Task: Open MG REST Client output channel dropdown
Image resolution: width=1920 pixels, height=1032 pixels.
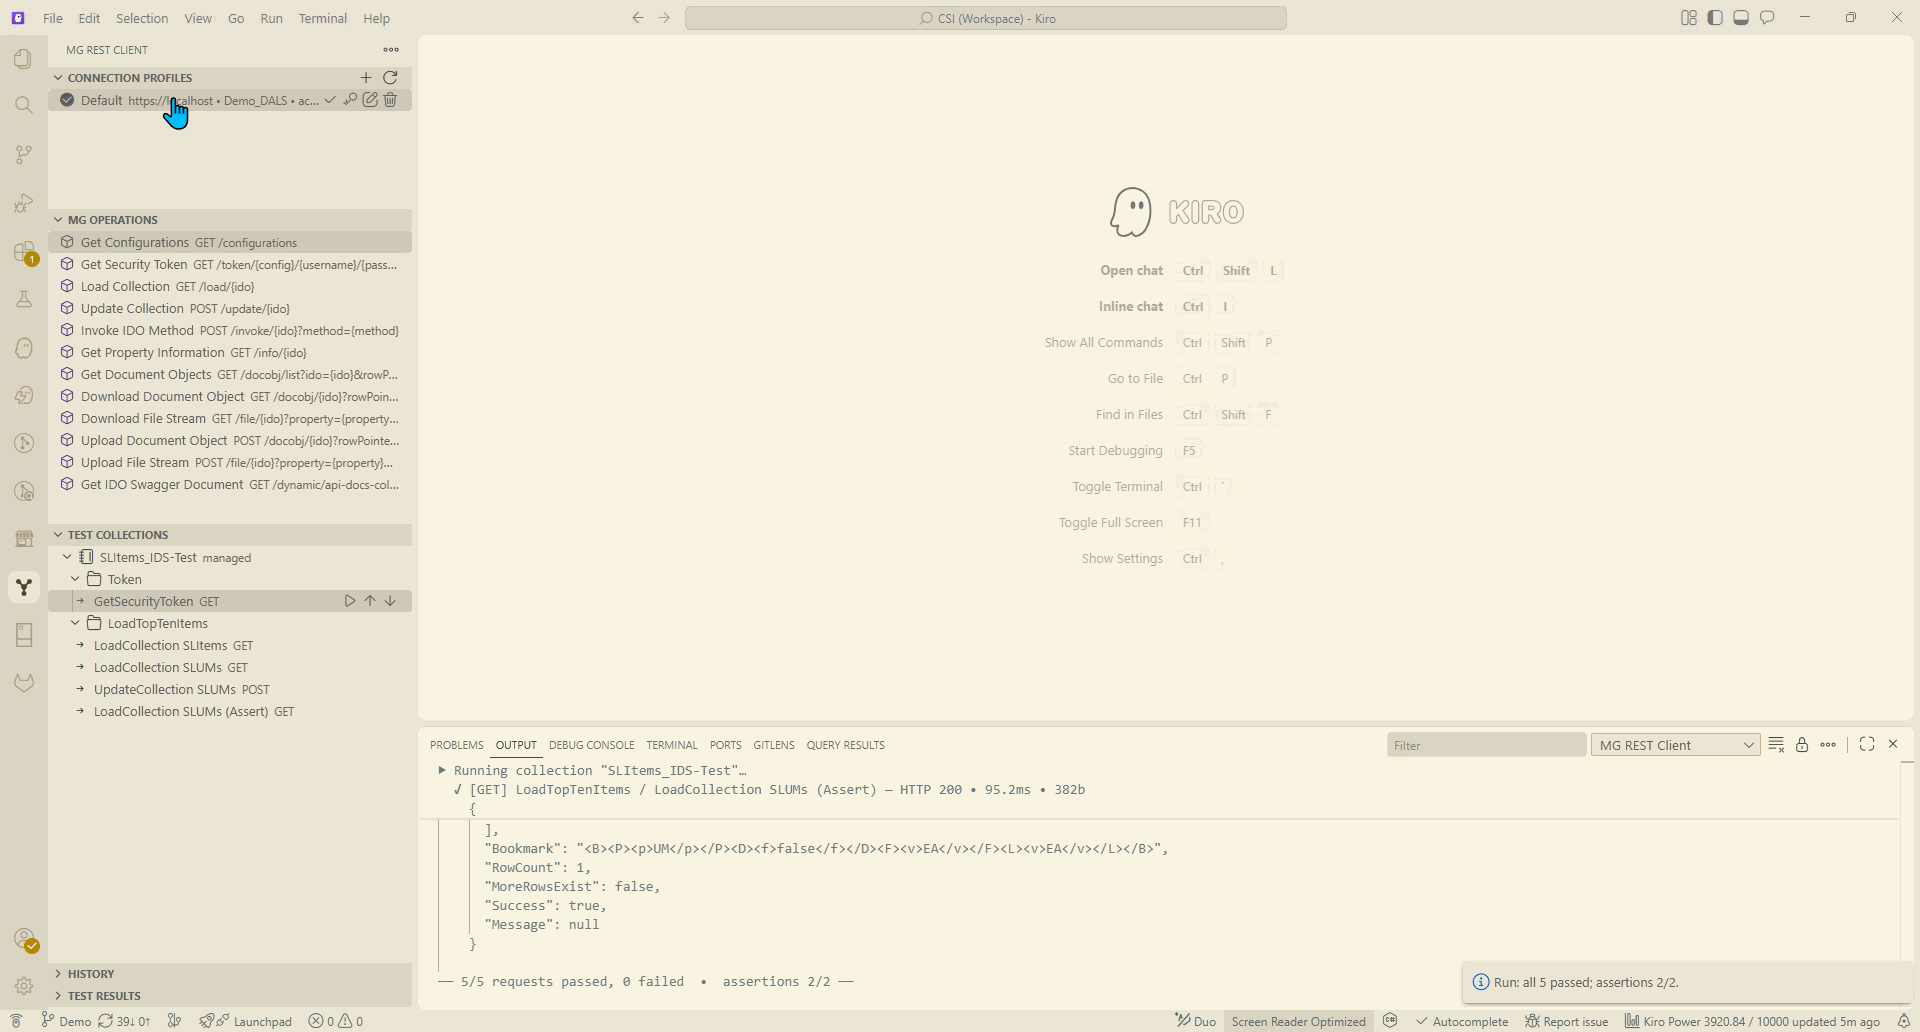Action: point(1675,745)
